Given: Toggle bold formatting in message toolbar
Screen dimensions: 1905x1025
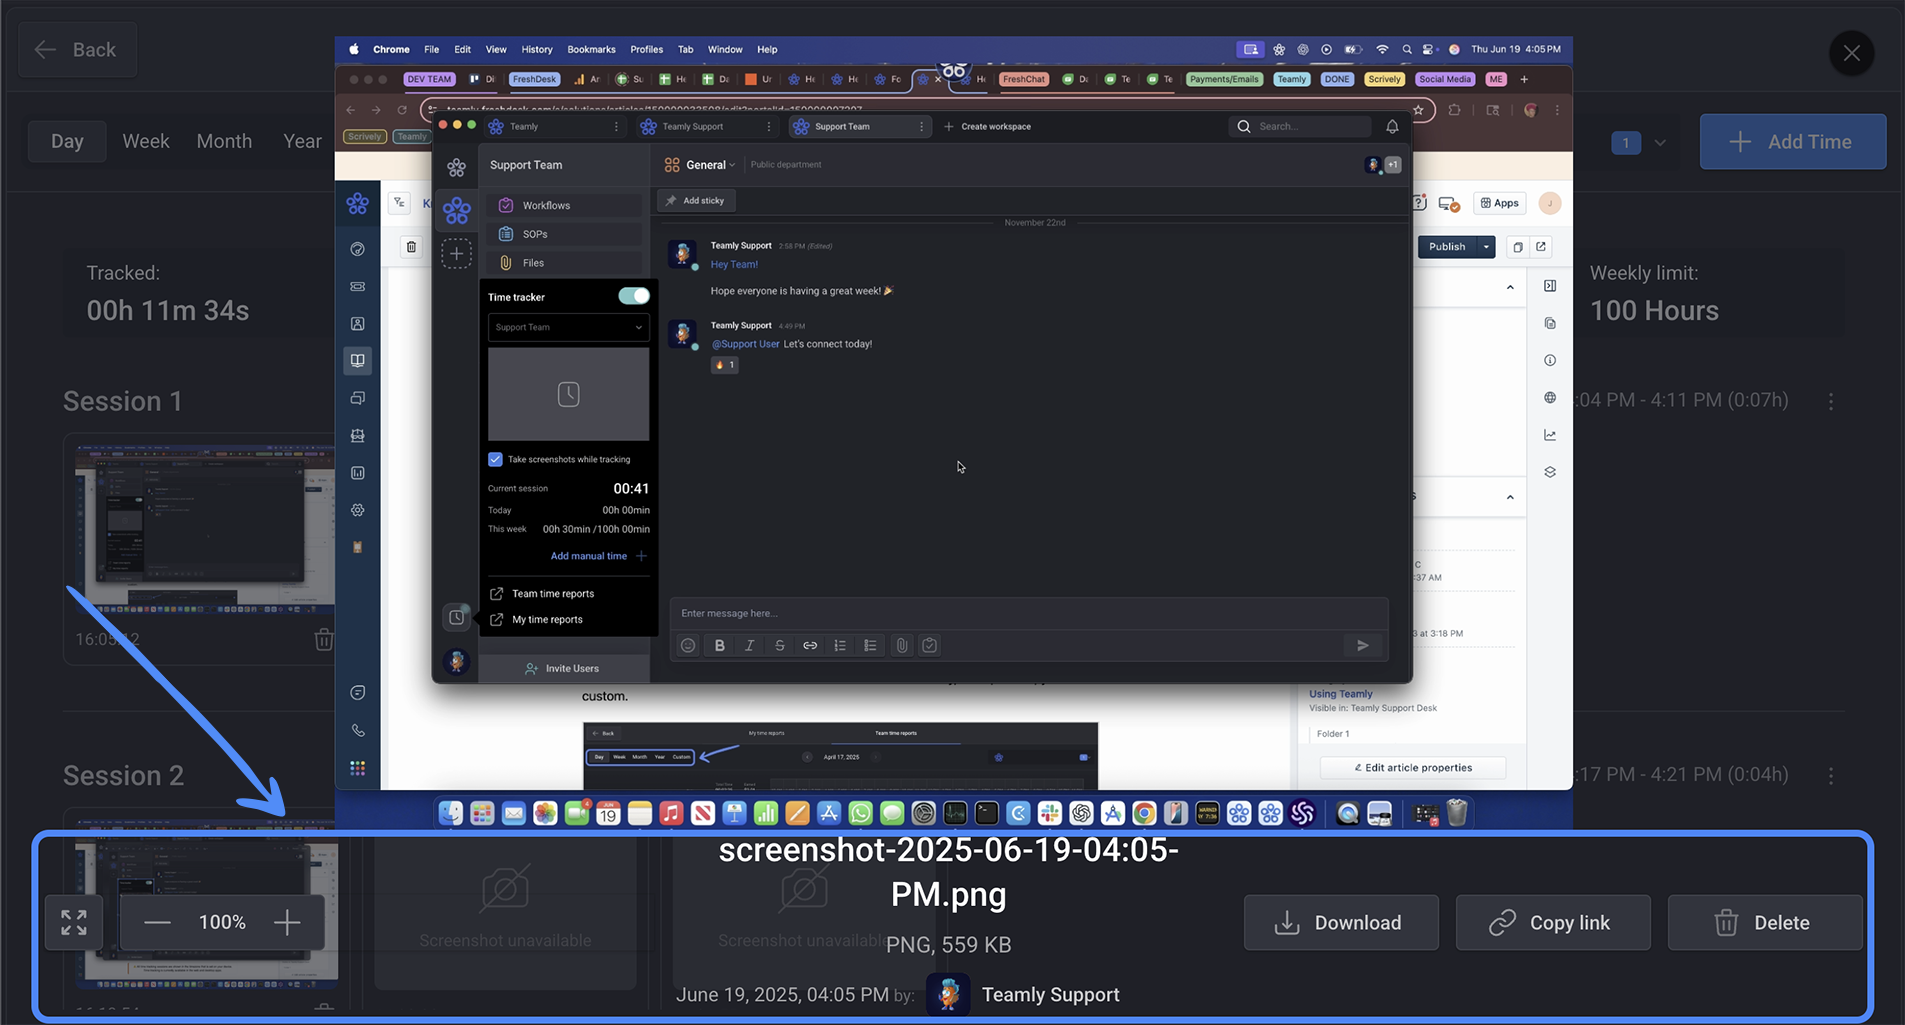Looking at the screenshot, I should point(719,646).
